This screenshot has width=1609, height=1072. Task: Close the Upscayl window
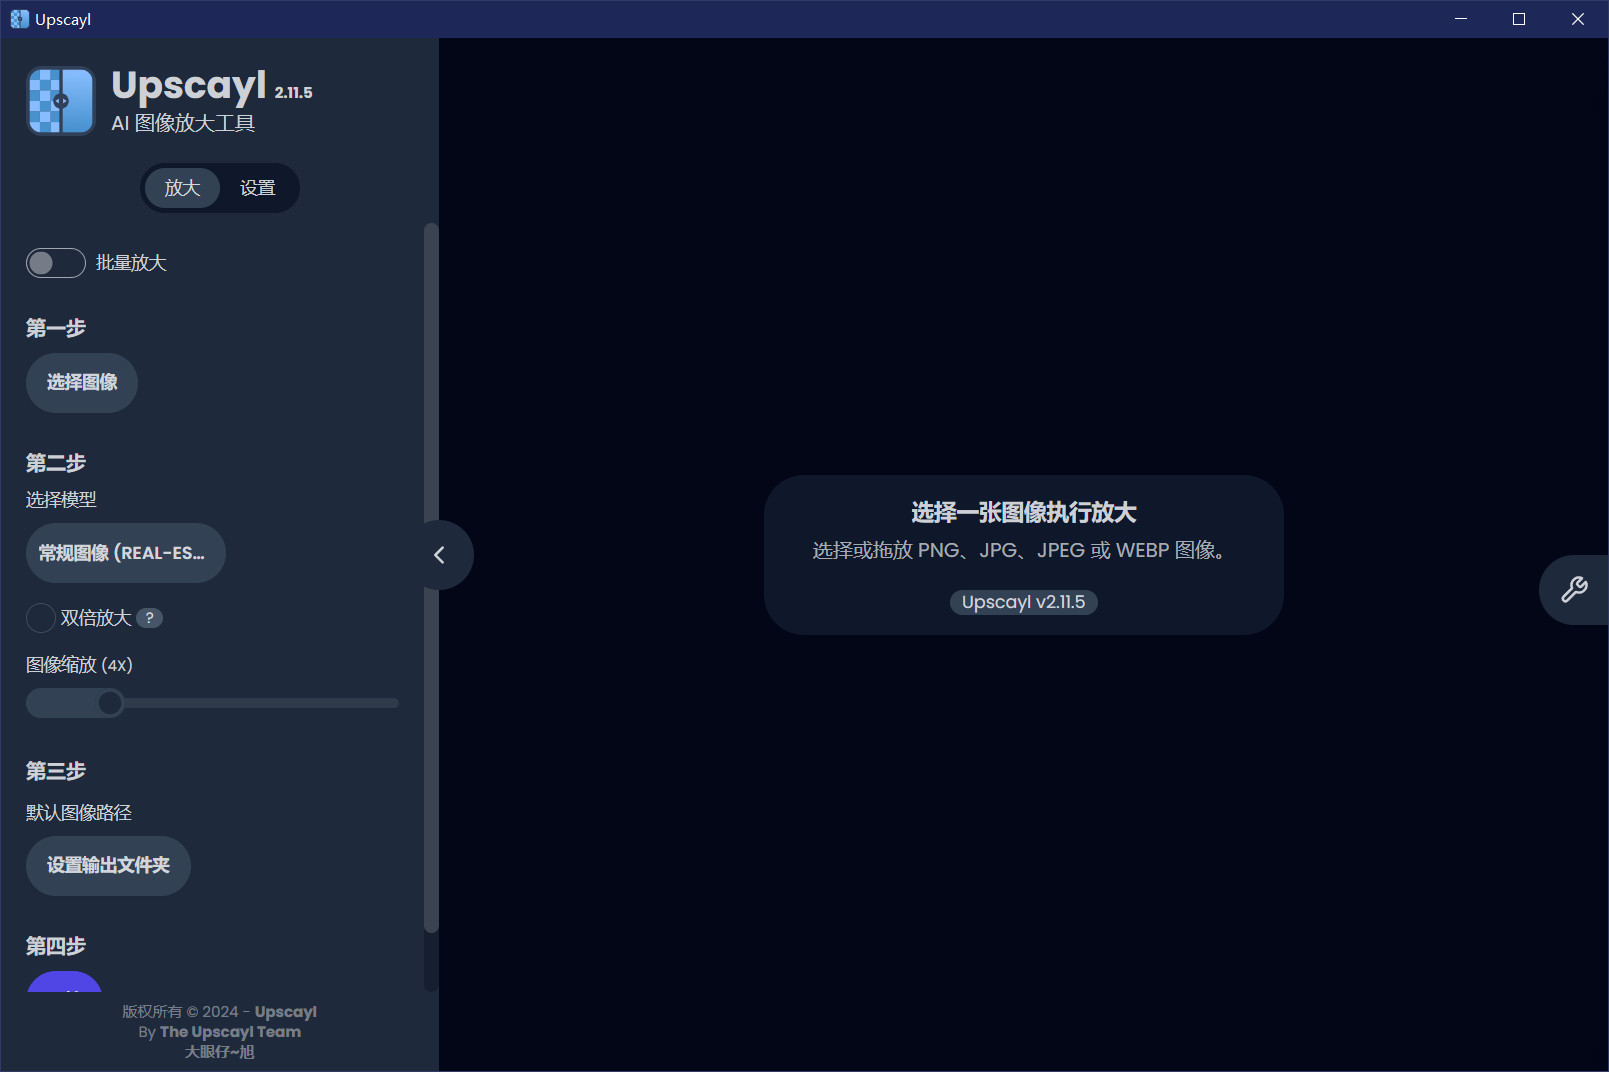click(1578, 19)
